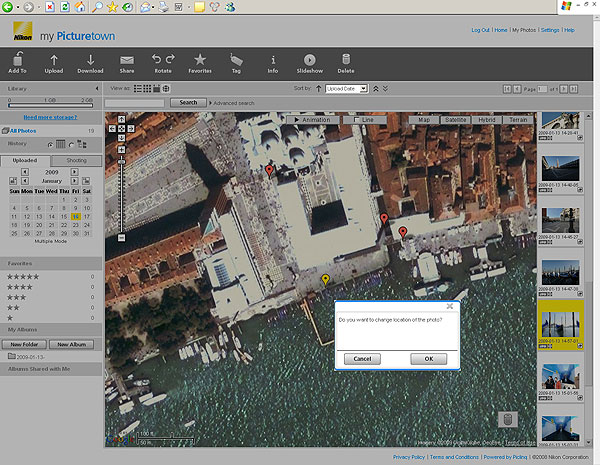Go to next year in calendar
The image size is (600, 465).
75,172
